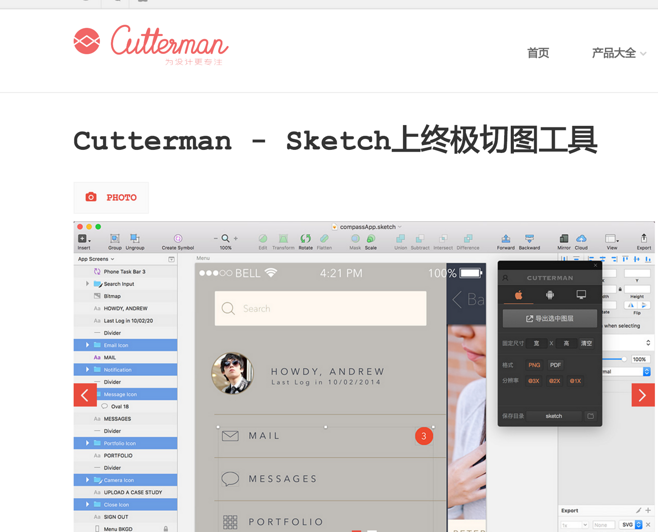Click the Flatten toolbar icon
Image resolution: width=658 pixels, height=532 pixels.
324,239
